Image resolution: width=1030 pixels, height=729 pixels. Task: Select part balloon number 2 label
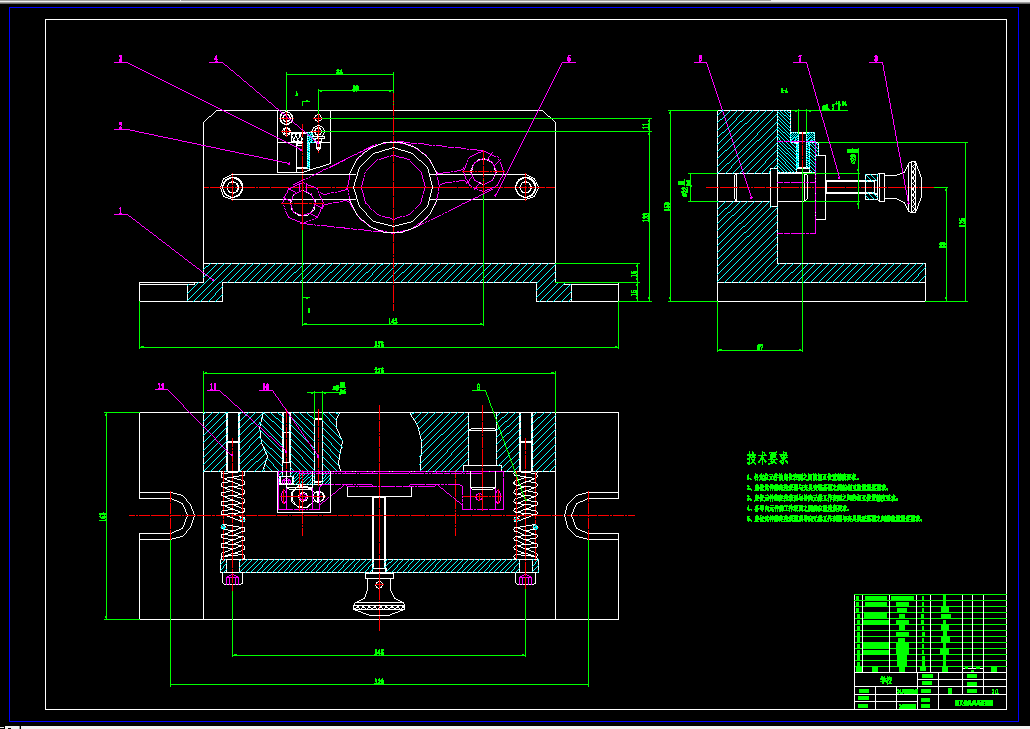120,125
